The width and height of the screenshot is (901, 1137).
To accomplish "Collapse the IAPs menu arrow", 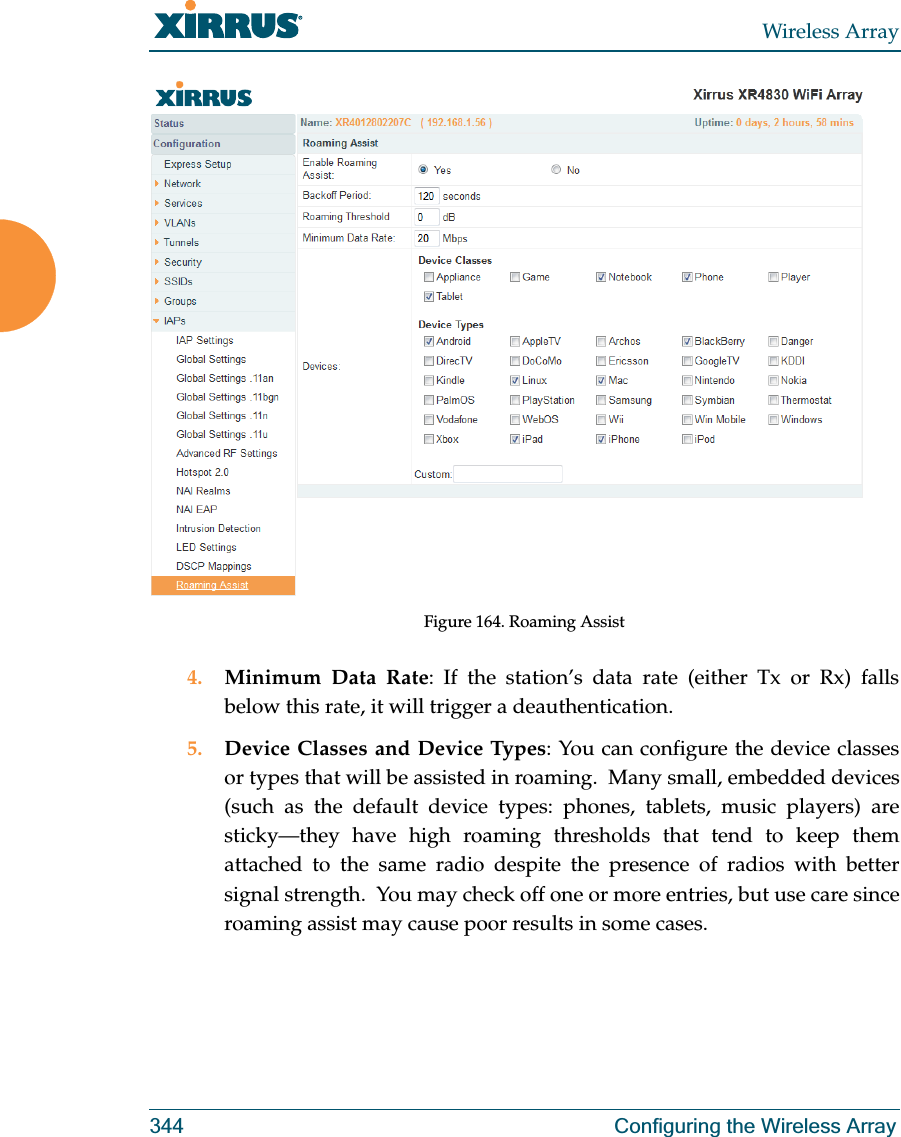I will (x=157, y=321).
